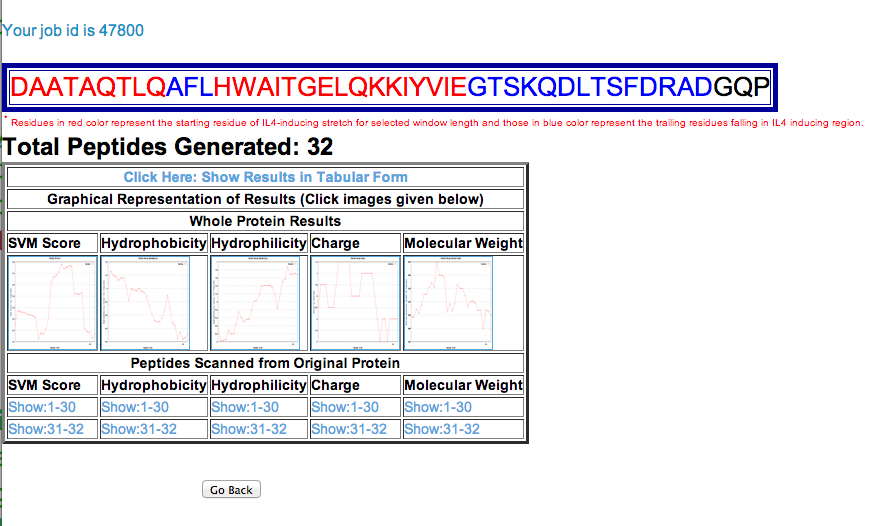Show SVM Score peptides 1-30

41,407
